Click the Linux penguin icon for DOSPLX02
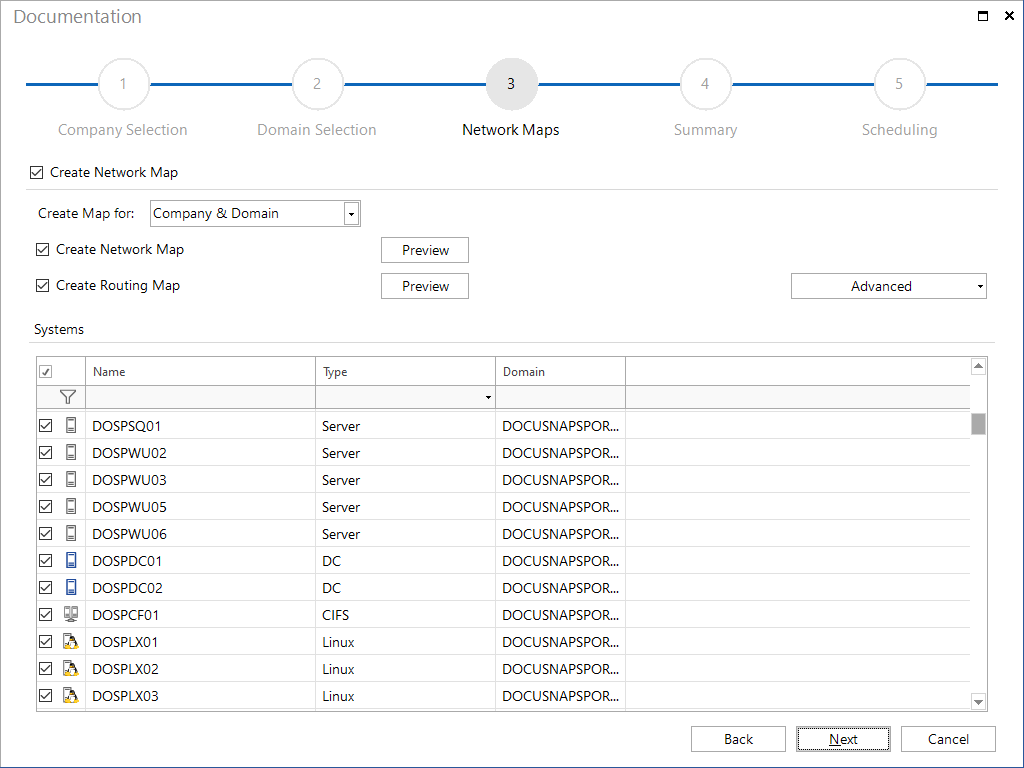The width and height of the screenshot is (1024, 768). click(71, 669)
